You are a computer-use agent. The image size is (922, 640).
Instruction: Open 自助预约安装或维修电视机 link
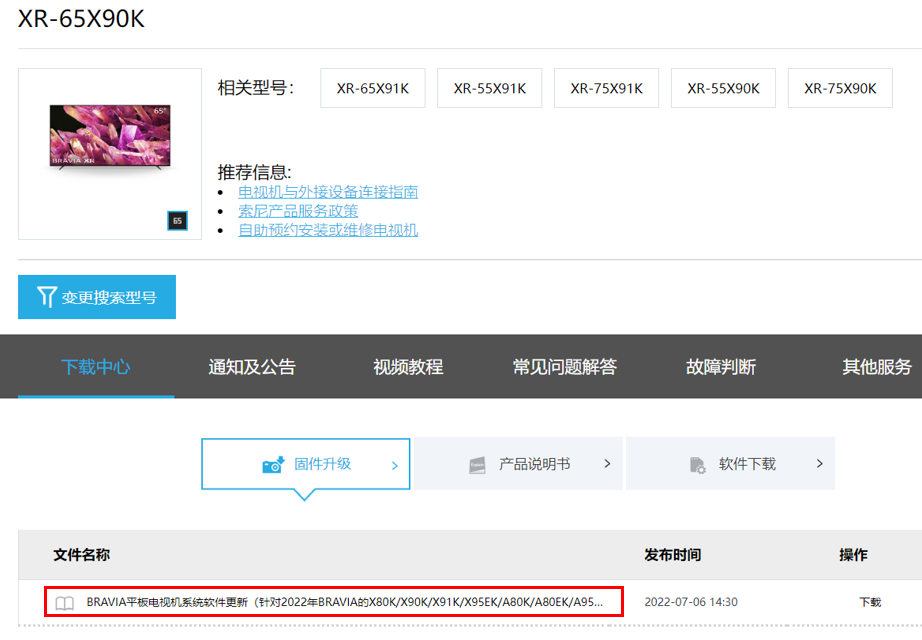(x=328, y=229)
